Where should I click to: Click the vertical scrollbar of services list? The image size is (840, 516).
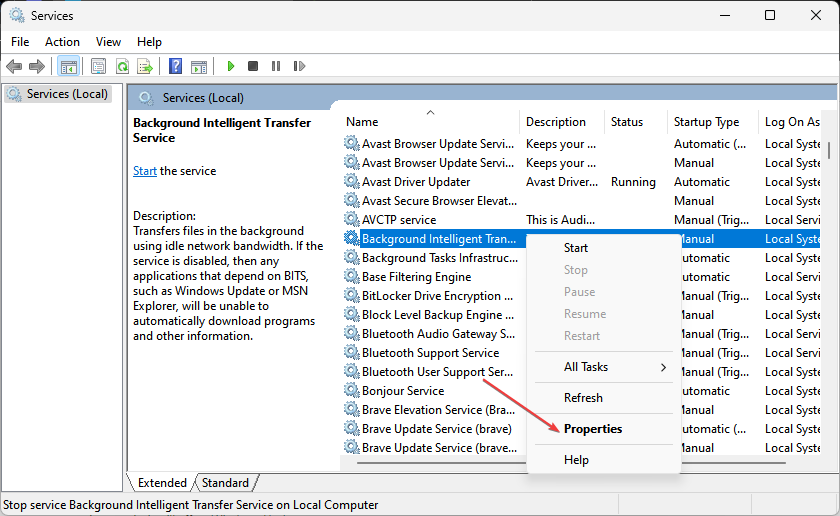tap(829, 149)
